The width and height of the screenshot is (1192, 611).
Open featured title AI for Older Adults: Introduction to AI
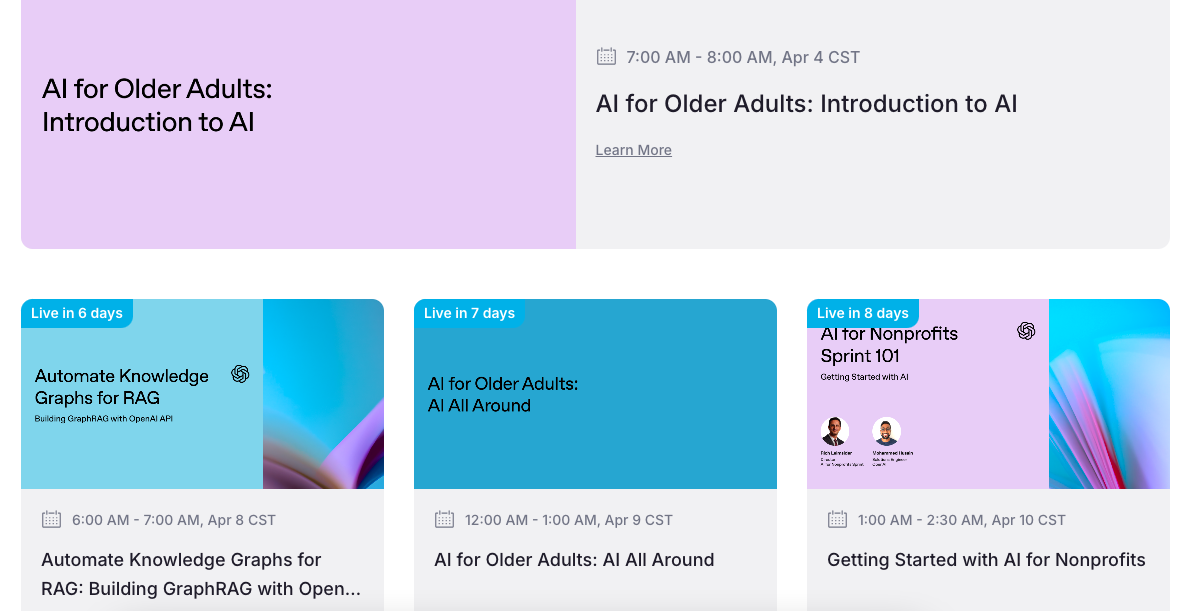pos(806,104)
